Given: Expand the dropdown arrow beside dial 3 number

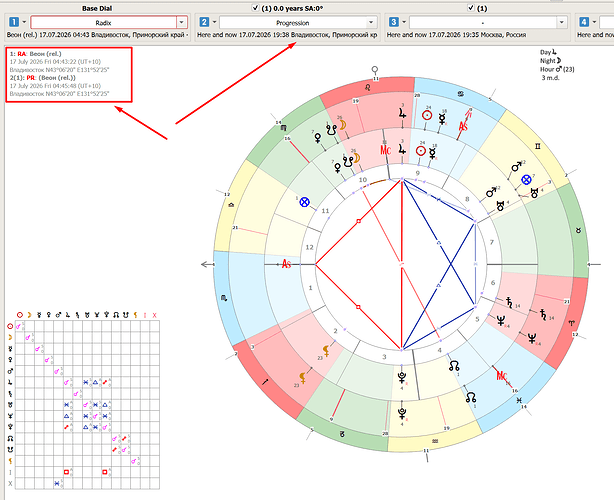Looking at the screenshot, I should [x=404, y=22].
